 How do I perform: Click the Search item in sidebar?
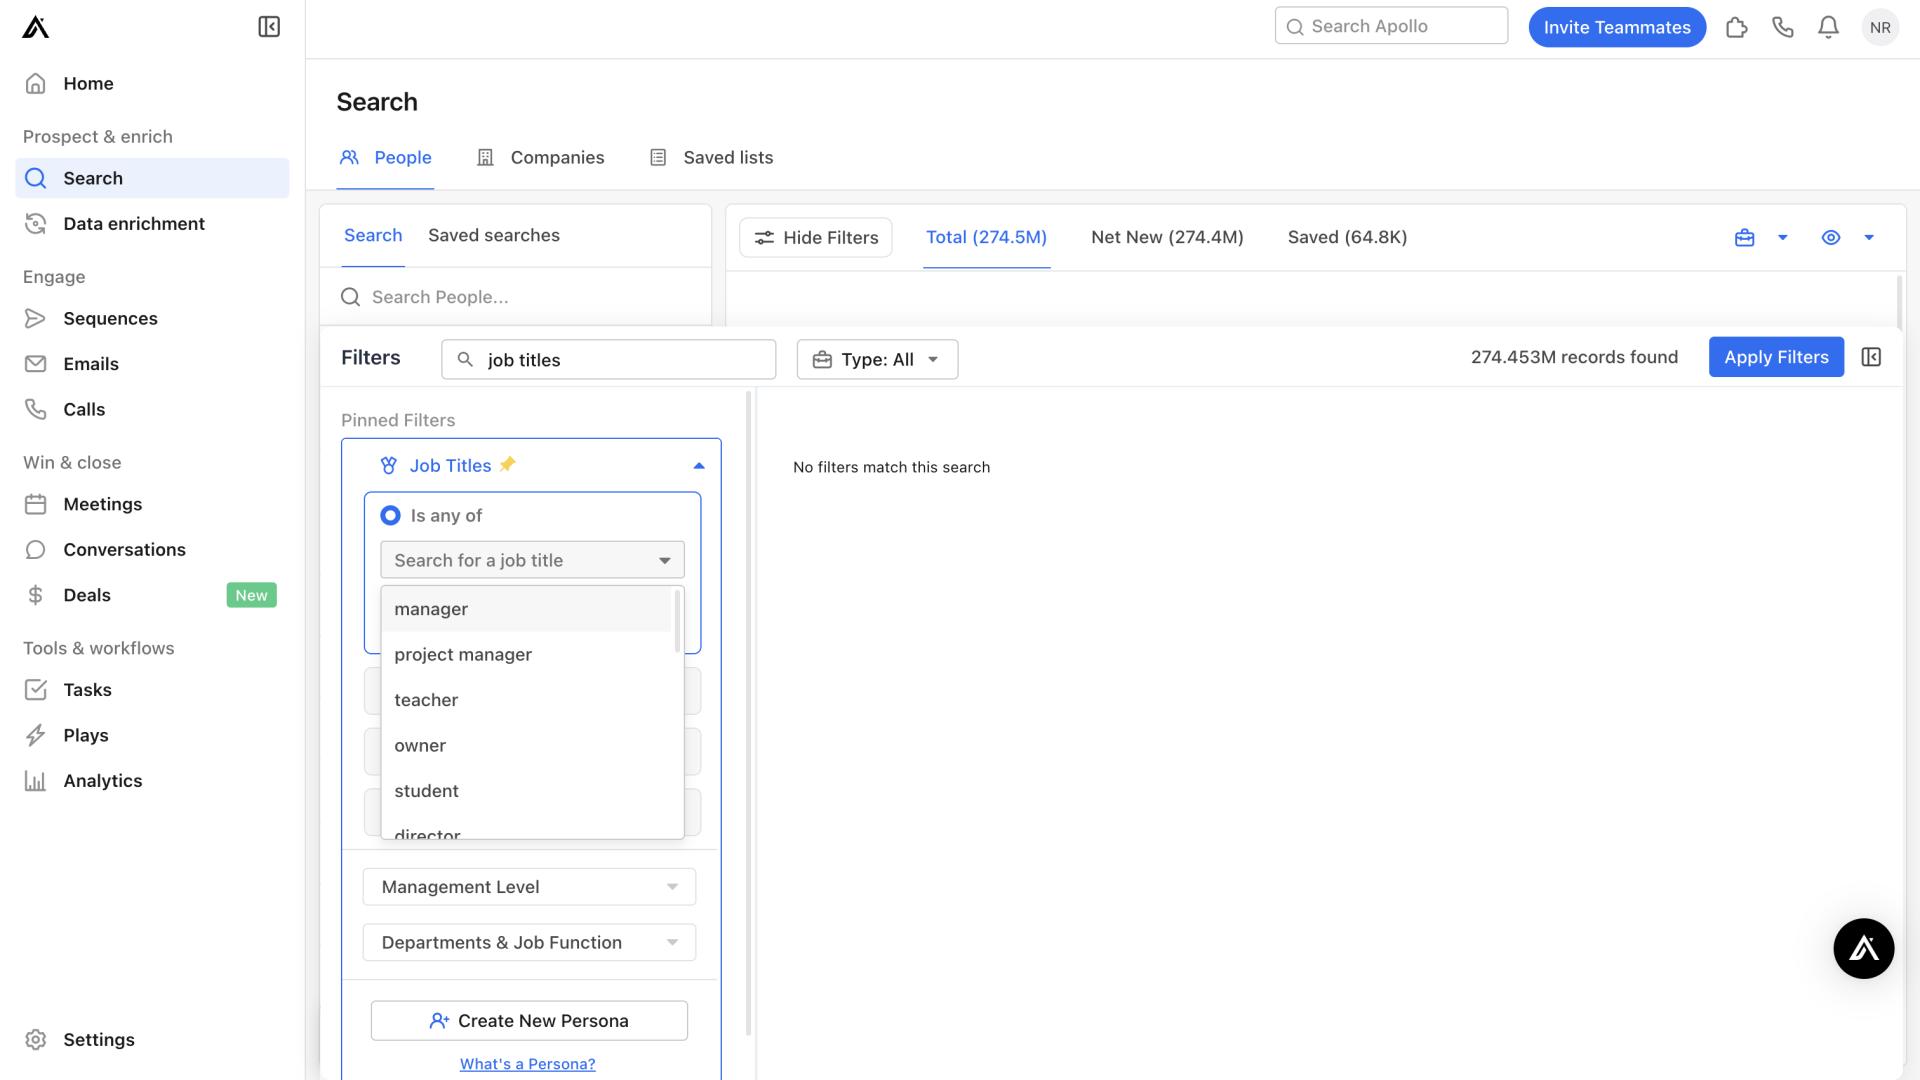[152, 178]
